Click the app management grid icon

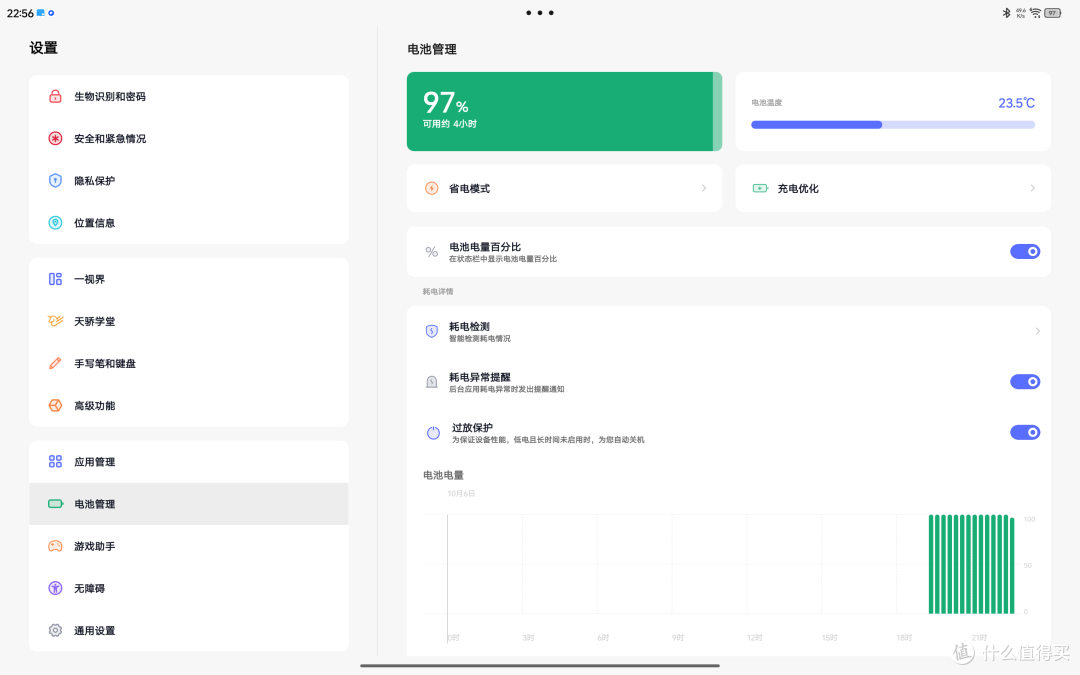[55, 461]
